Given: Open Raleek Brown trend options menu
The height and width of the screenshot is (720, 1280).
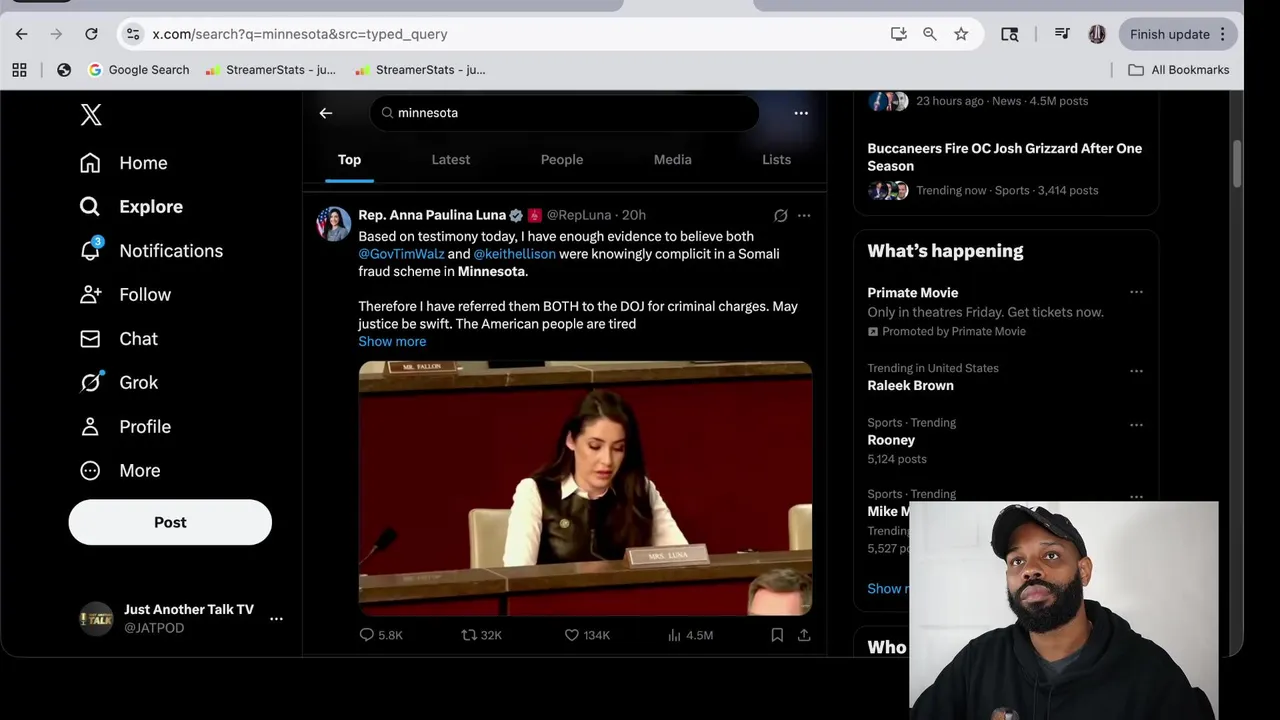Looking at the screenshot, I should click(1136, 371).
